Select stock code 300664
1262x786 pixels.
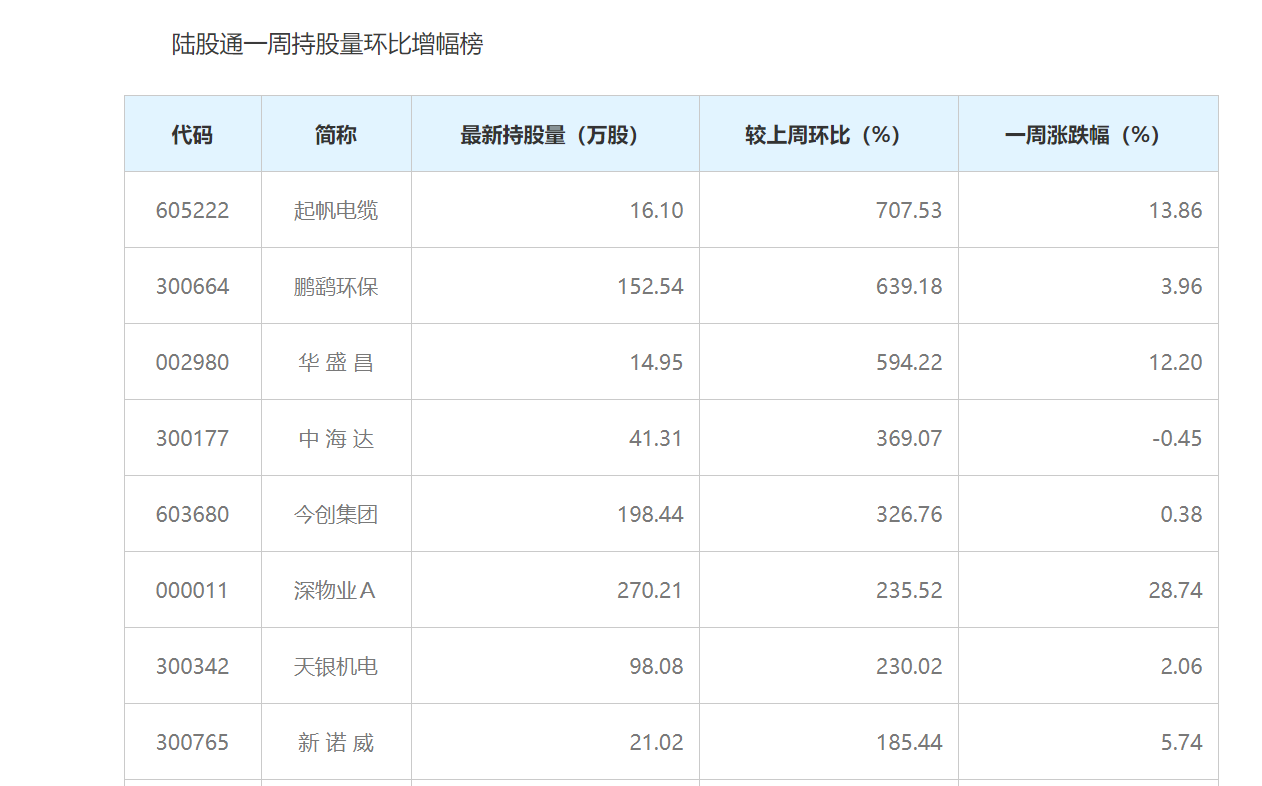pyautogui.click(x=192, y=287)
